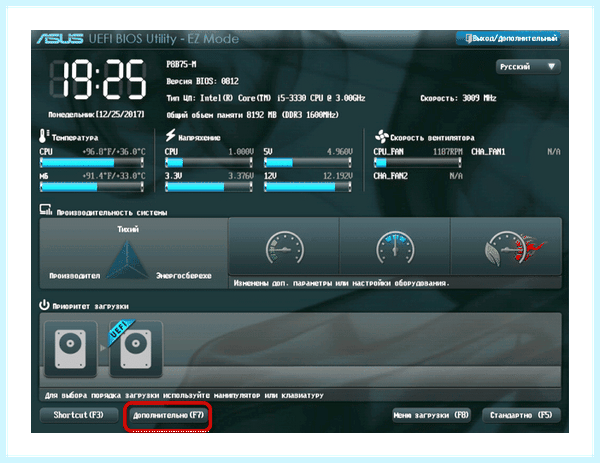Click the Тихий label on triangle
The image size is (600, 463).
[x=128, y=229]
